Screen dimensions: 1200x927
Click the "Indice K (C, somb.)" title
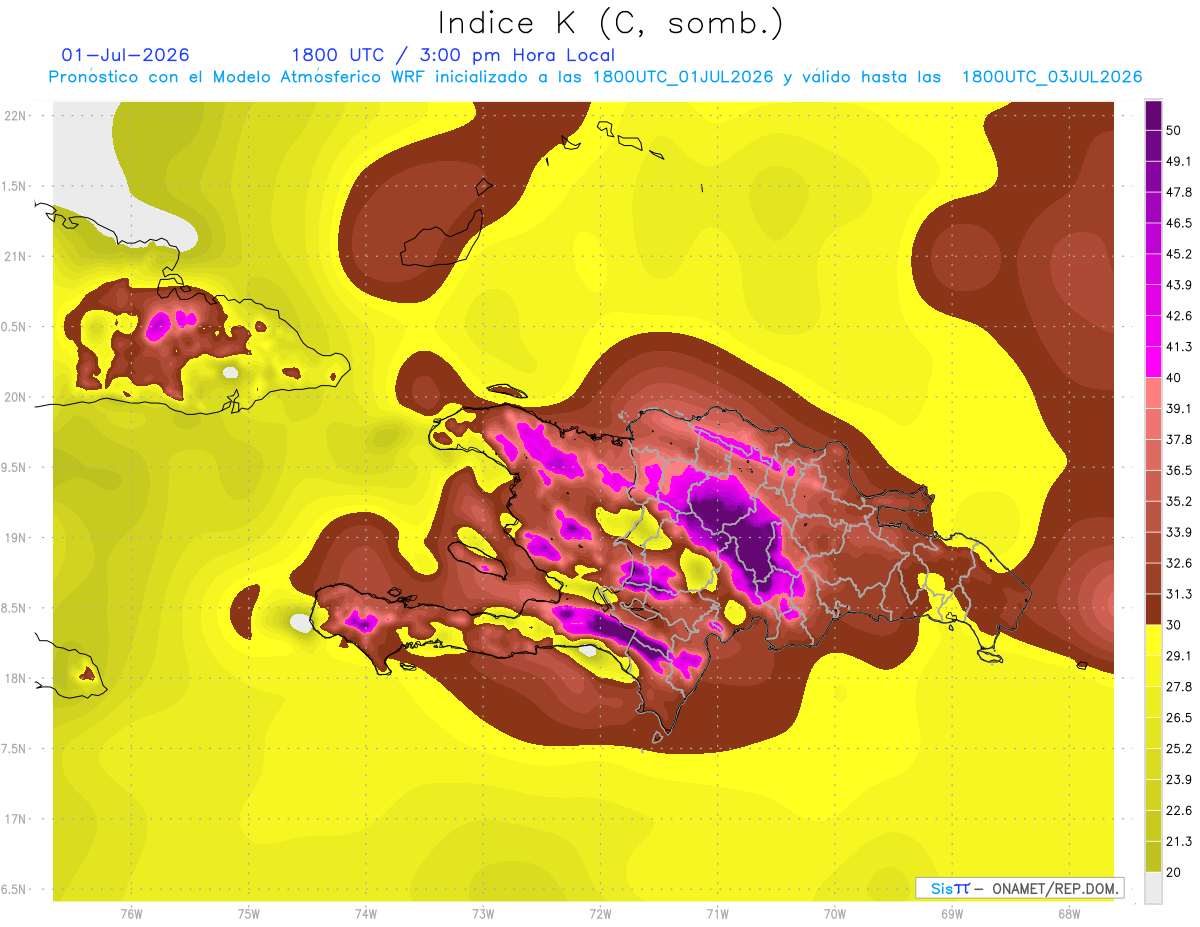610,24
